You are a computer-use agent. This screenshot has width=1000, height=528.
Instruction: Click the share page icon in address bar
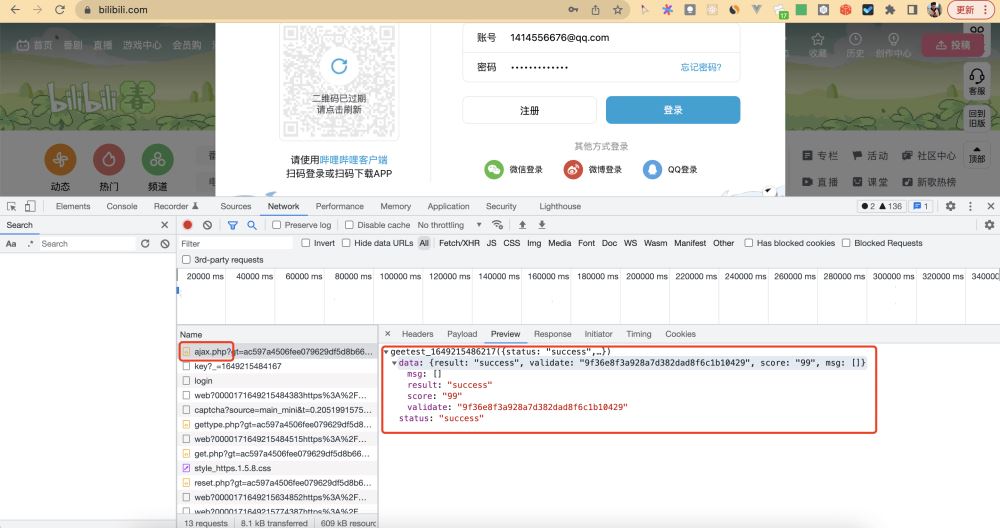pos(595,10)
